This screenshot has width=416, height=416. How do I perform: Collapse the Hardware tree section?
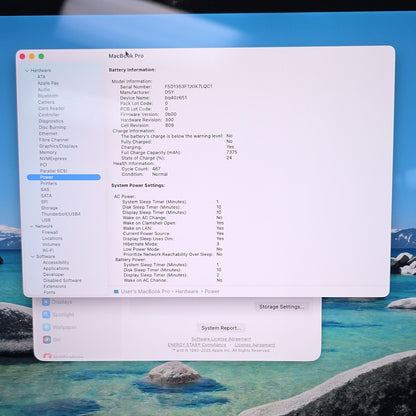click(x=27, y=71)
